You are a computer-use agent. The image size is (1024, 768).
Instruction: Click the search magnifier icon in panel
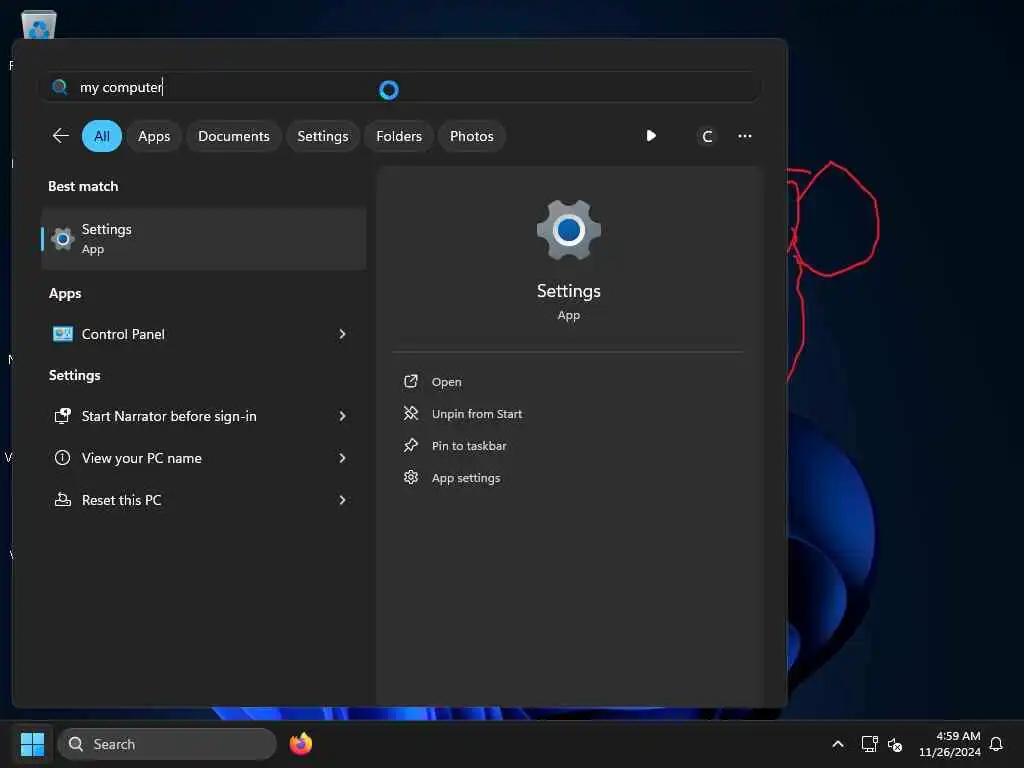coord(59,86)
